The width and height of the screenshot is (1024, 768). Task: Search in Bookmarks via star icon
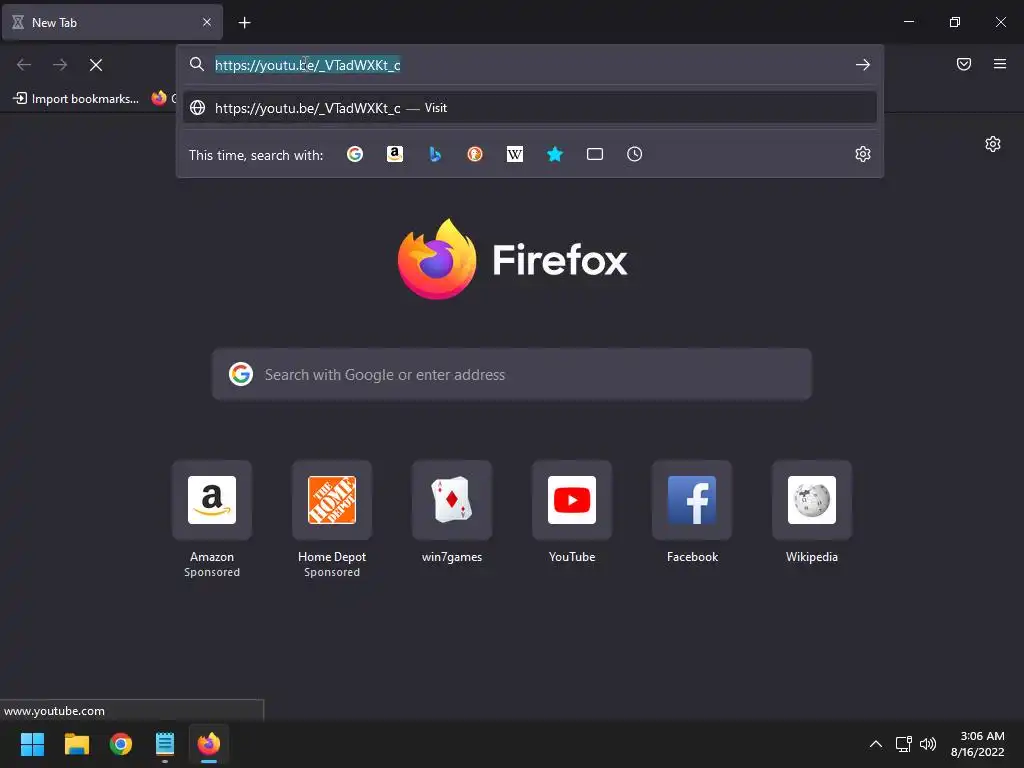(555, 154)
